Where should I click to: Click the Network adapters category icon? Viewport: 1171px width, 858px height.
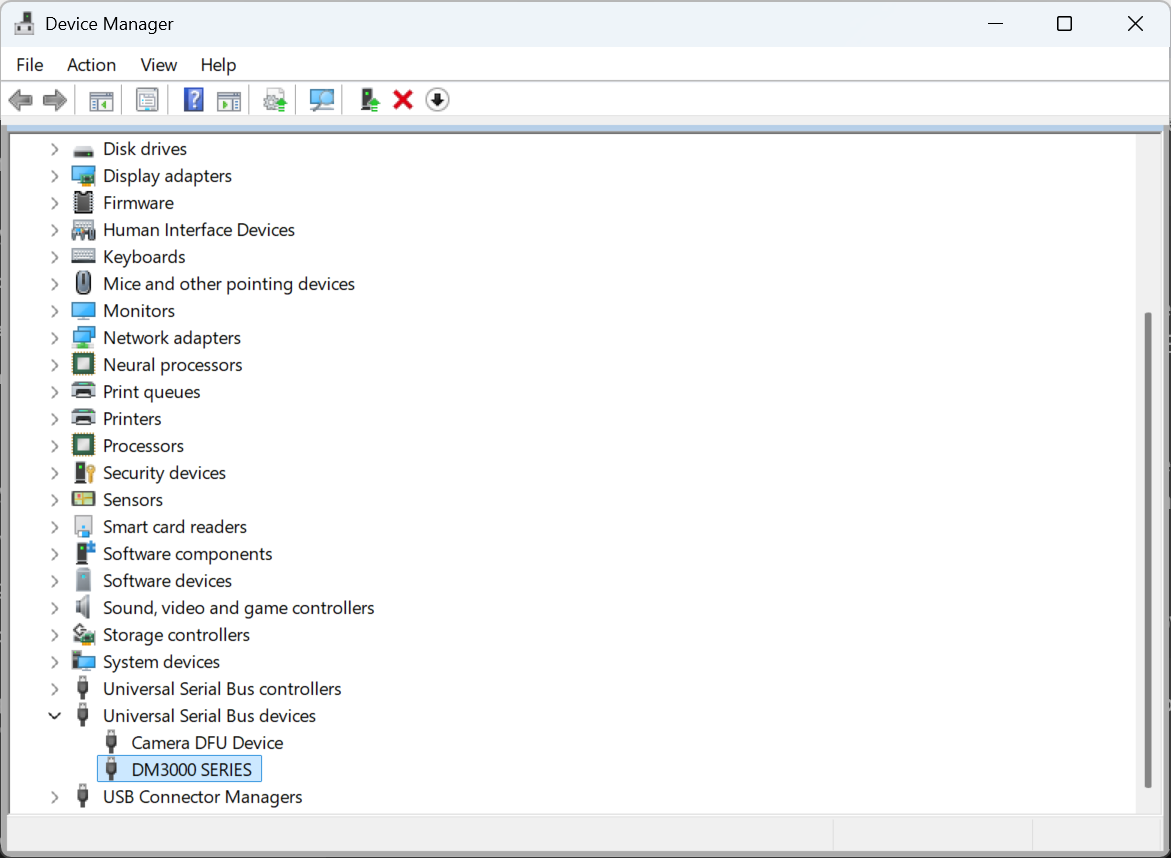pyautogui.click(x=83, y=338)
